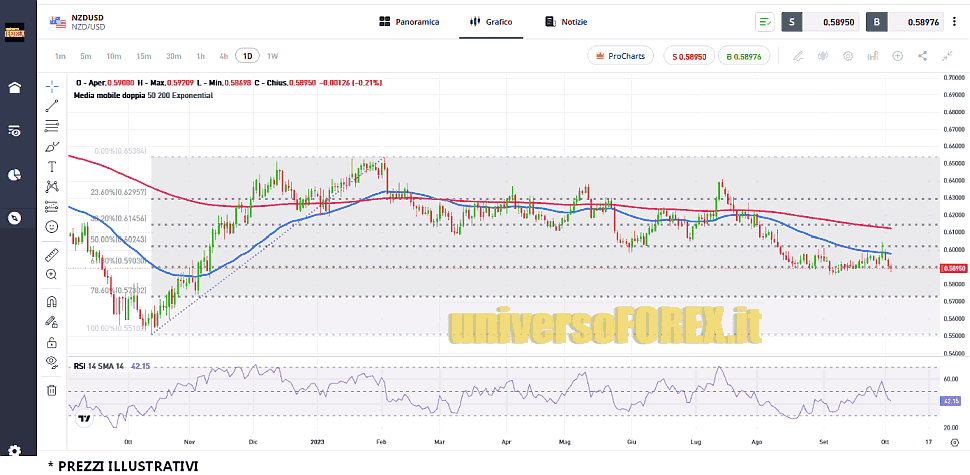This screenshot has width=970, height=475.
Task: Select the trend line drawing tool
Action: [x=52, y=106]
